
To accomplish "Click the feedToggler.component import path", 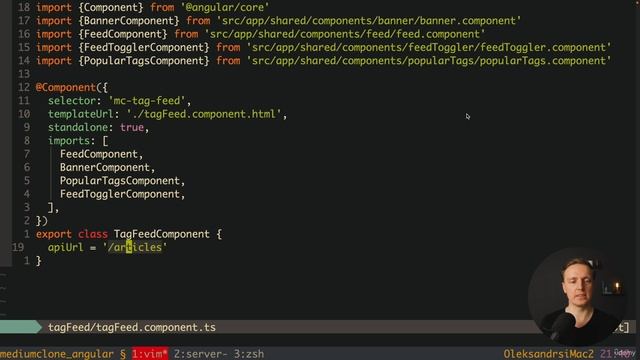I will click(429, 47).
